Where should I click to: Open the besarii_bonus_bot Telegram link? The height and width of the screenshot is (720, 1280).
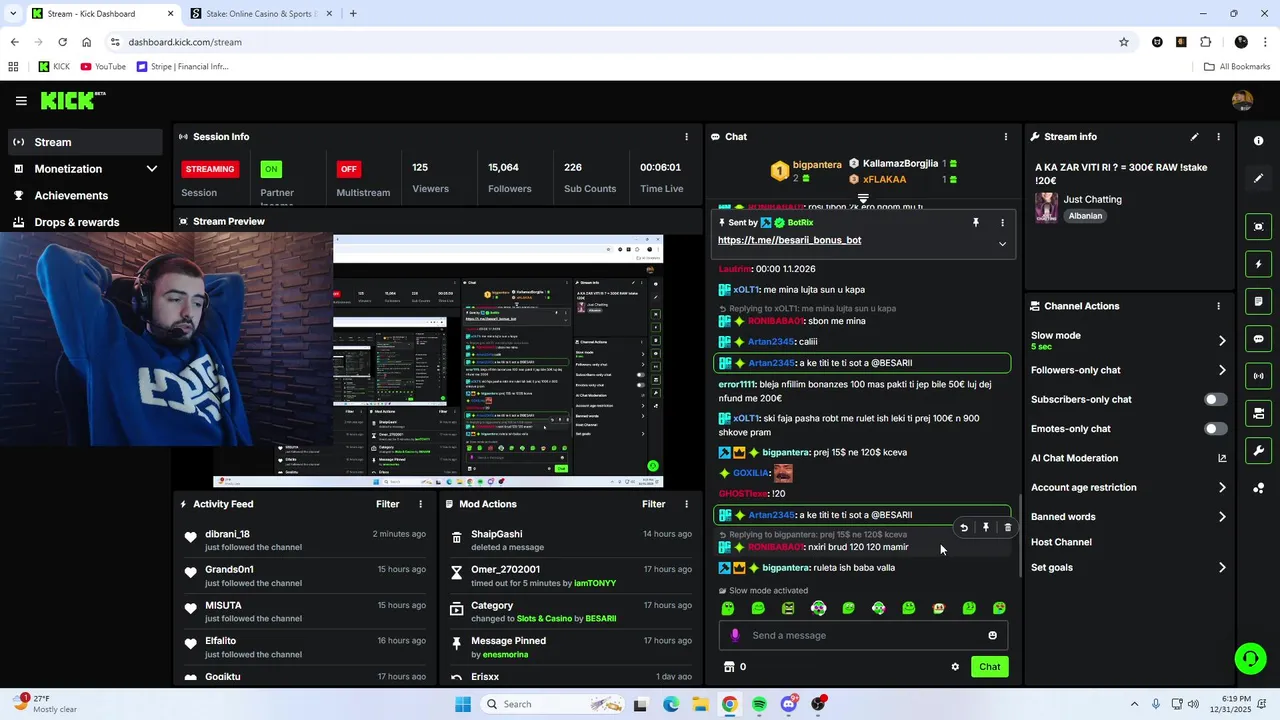coord(789,240)
